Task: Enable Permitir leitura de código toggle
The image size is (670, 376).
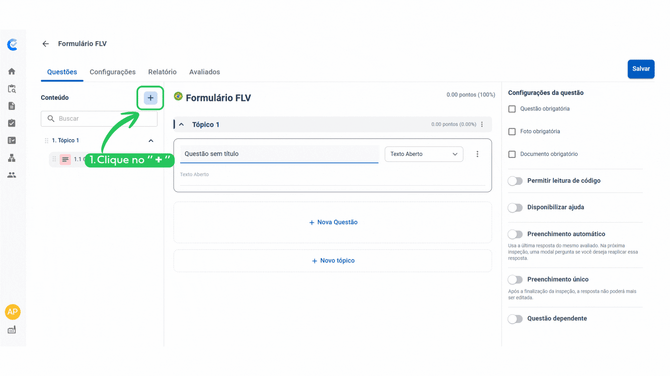Action: pyautogui.click(x=515, y=181)
